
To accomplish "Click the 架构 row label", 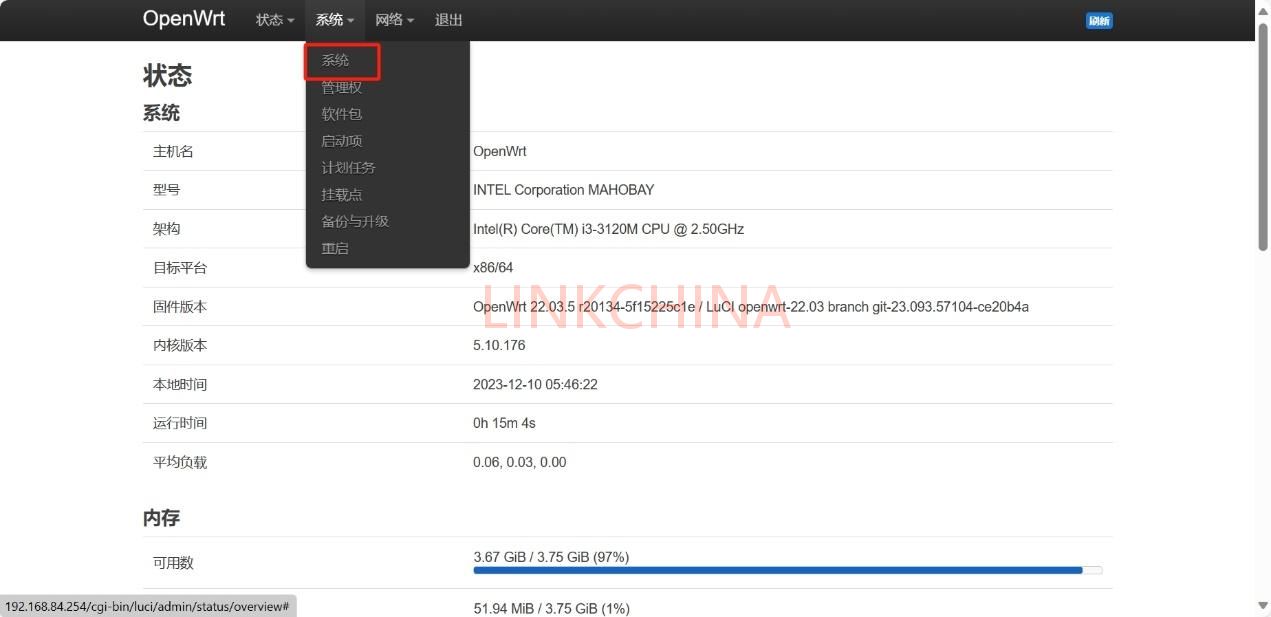I will point(166,229).
